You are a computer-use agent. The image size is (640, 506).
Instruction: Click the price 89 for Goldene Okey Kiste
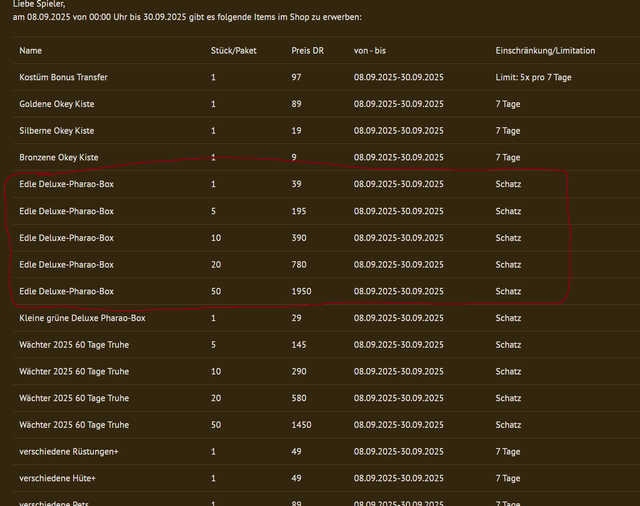click(x=296, y=104)
